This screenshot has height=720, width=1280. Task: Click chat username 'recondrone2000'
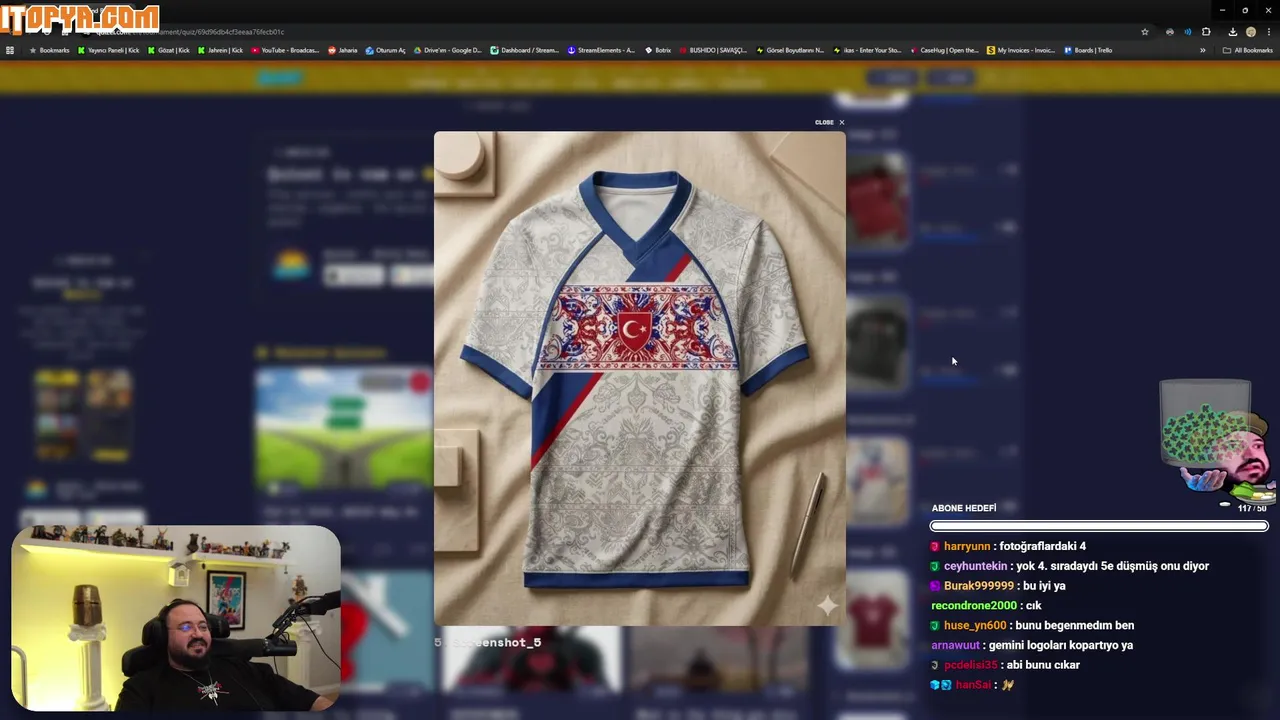coord(973,606)
